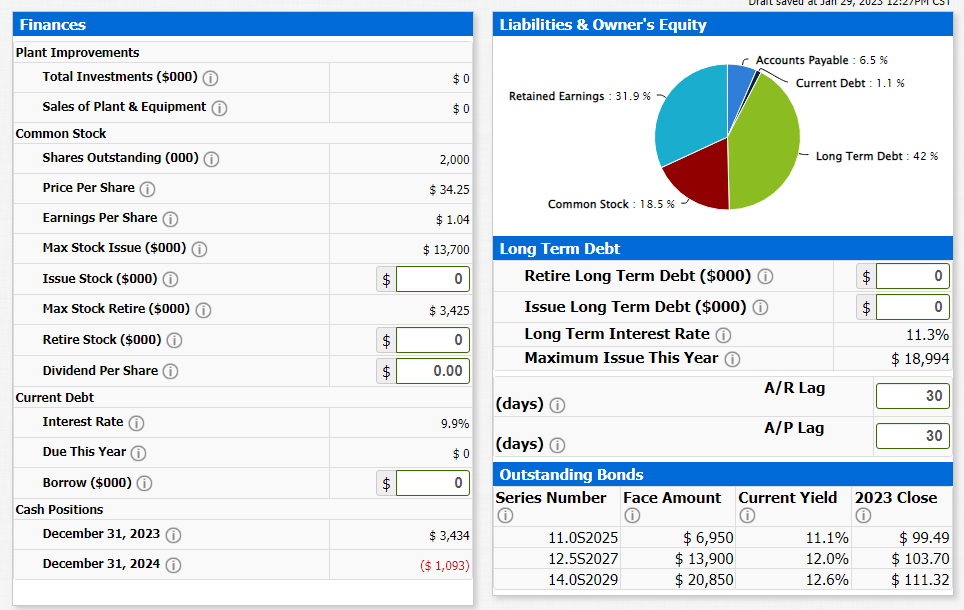
Task: Open the Current Yield column info tooltip
Action: pyautogui.click(x=747, y=515)
